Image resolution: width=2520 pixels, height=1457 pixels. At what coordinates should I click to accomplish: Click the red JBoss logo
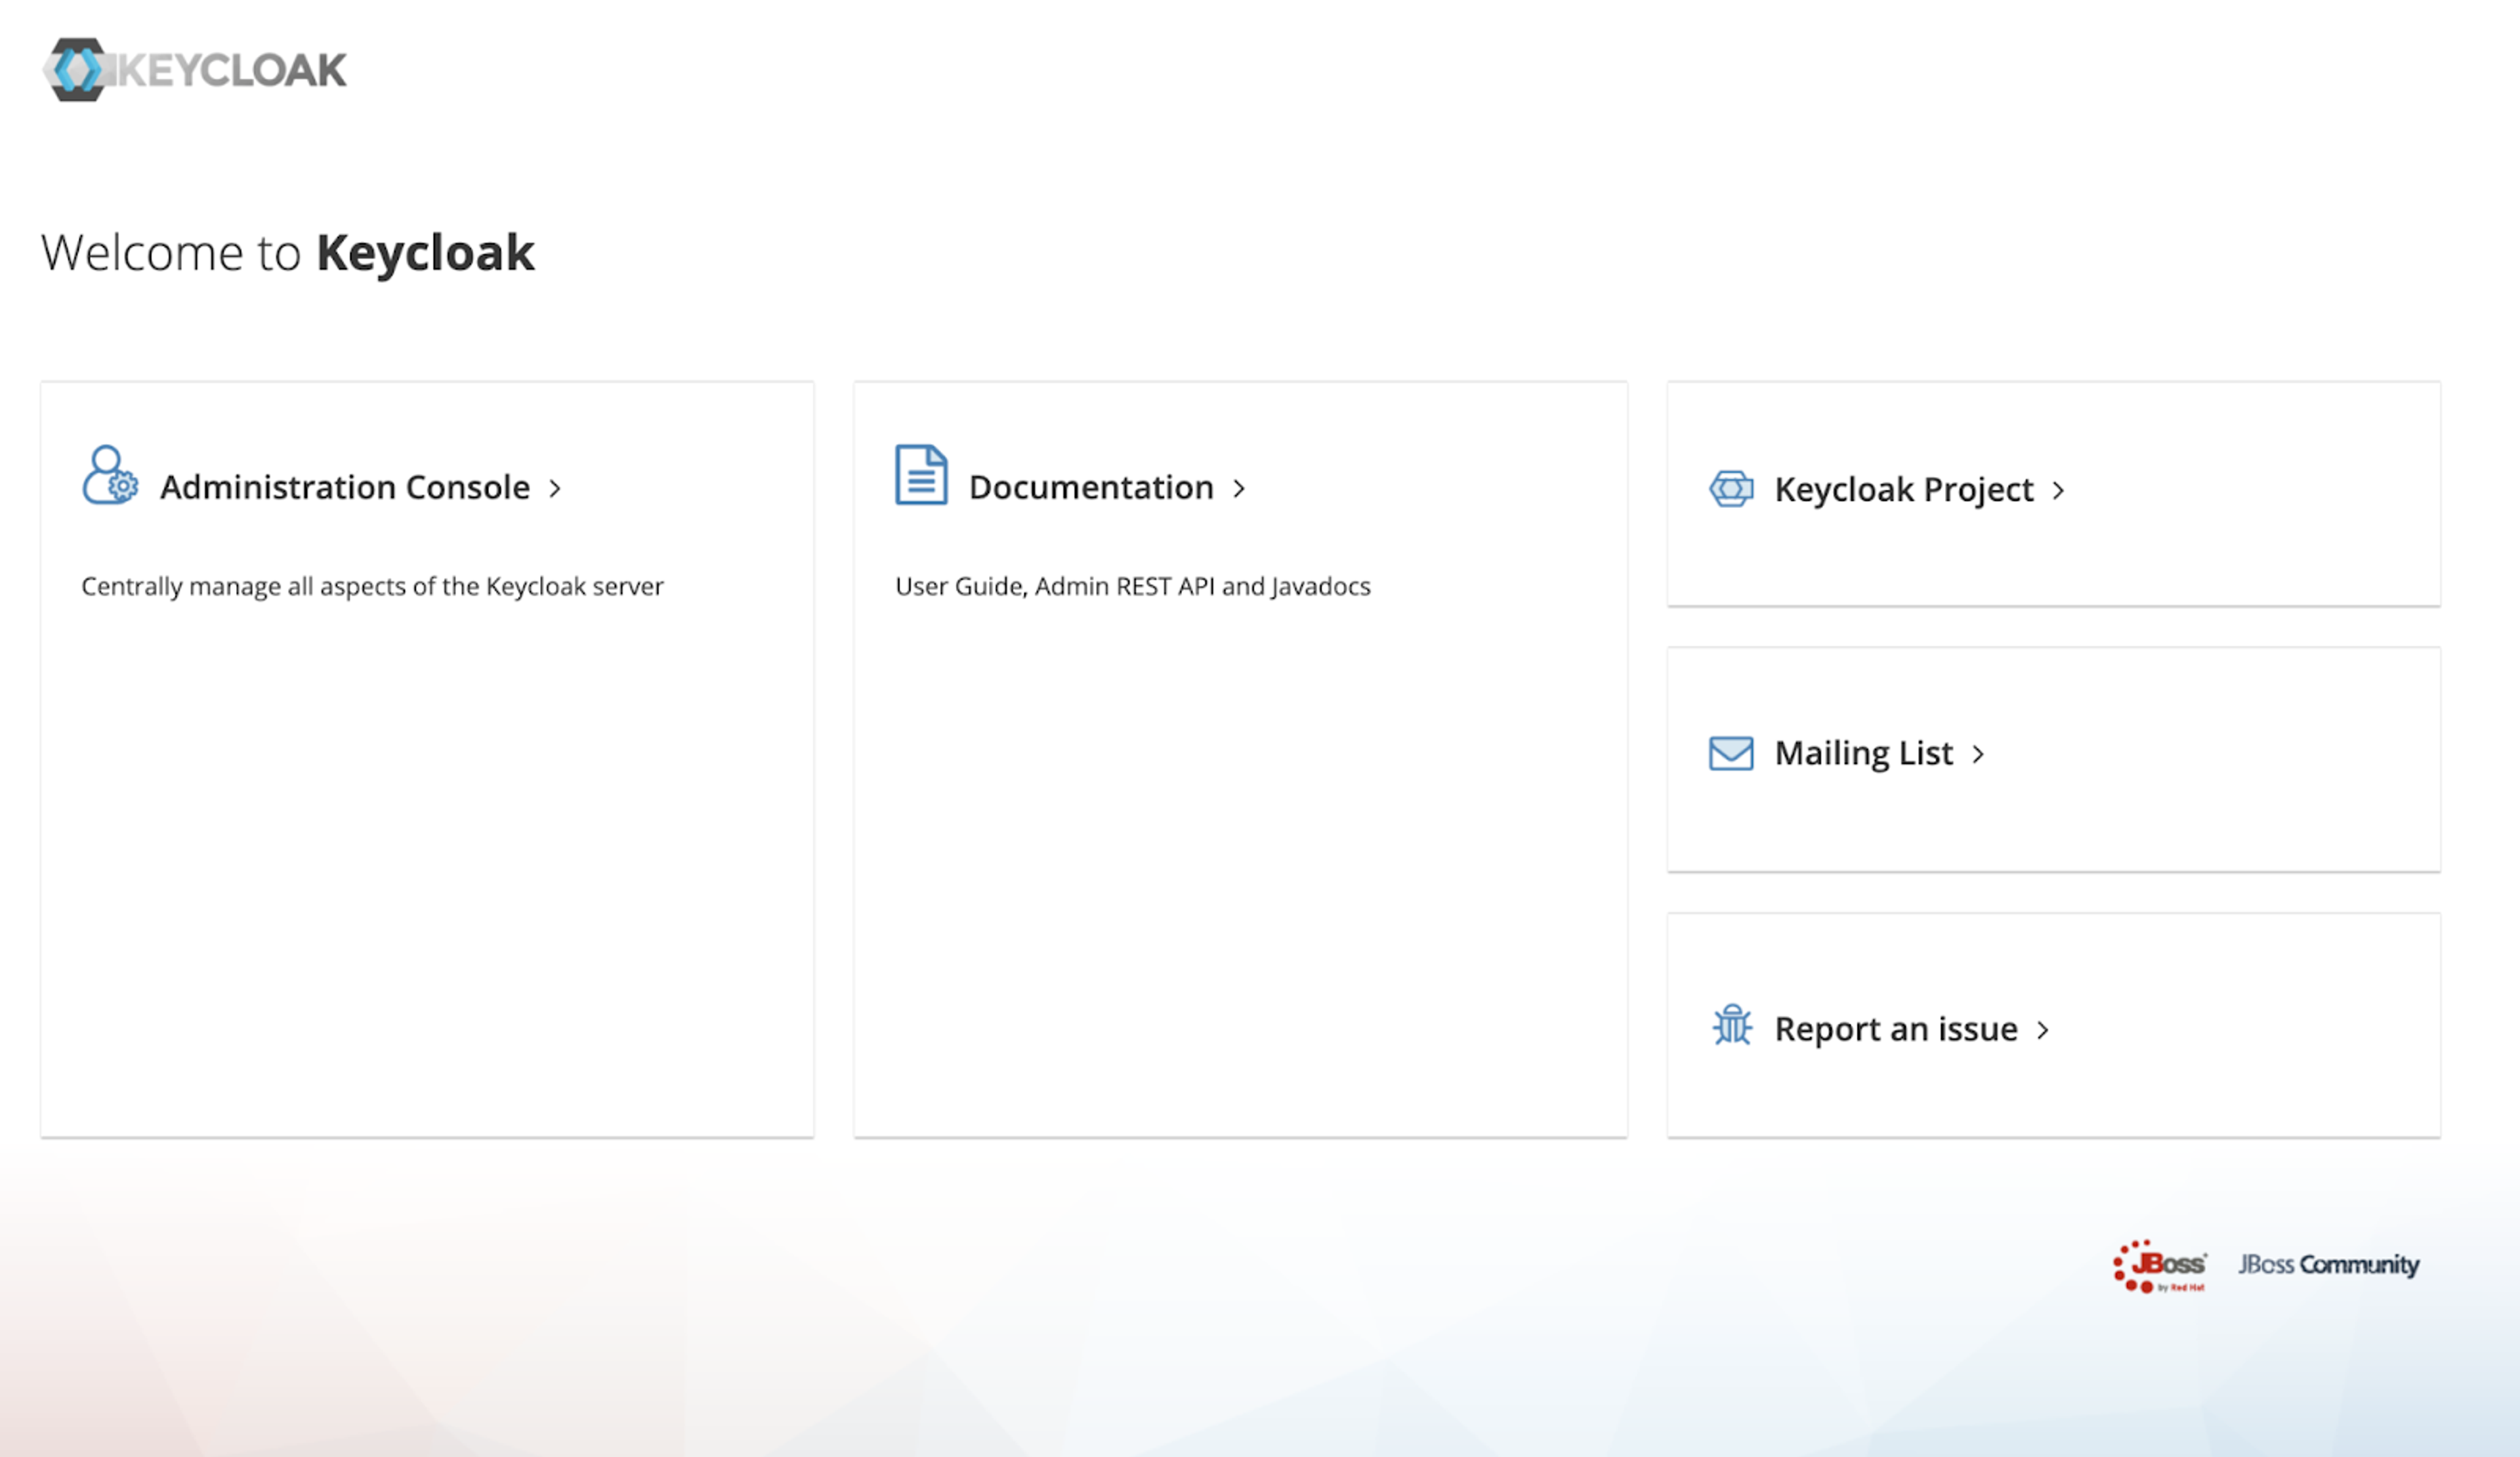[x=2160, y=1266]
